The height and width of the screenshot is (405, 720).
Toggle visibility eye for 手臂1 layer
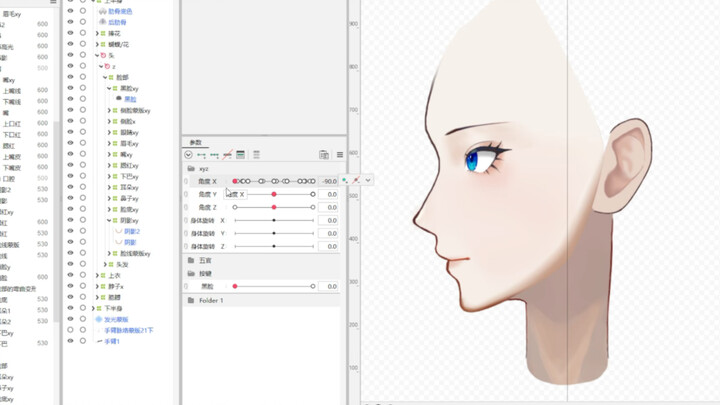[70, 341]
